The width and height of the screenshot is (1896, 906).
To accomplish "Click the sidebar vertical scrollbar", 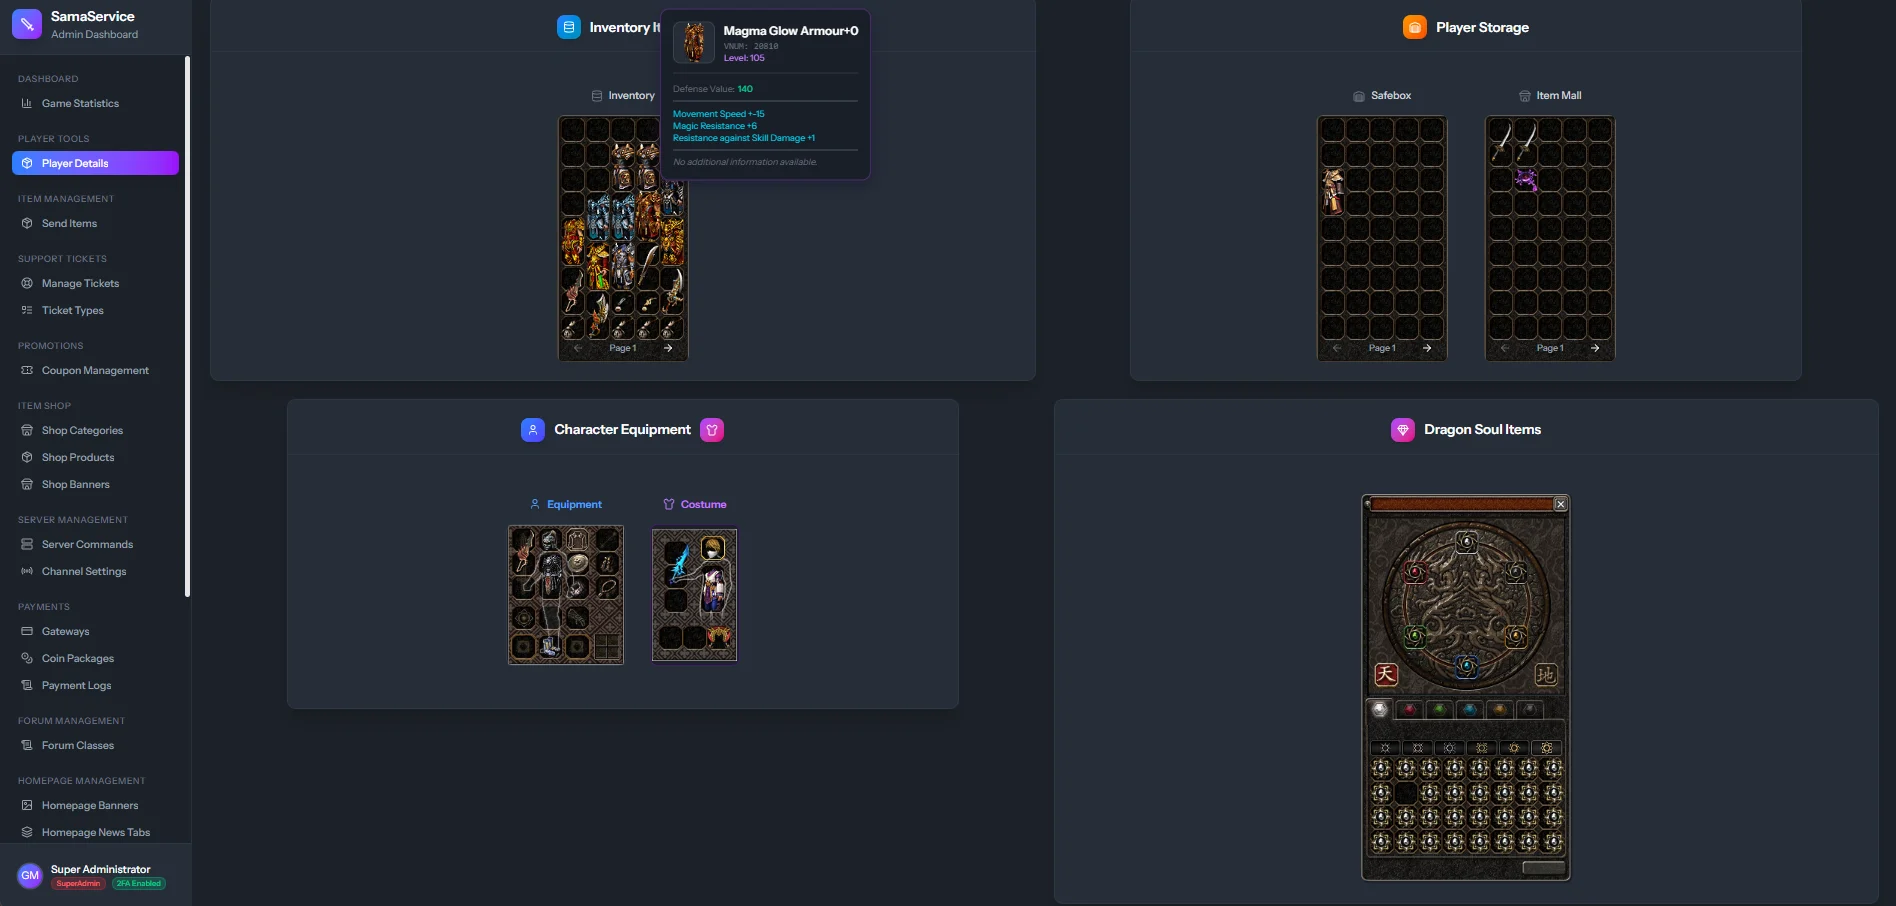I will pos(187,326).
